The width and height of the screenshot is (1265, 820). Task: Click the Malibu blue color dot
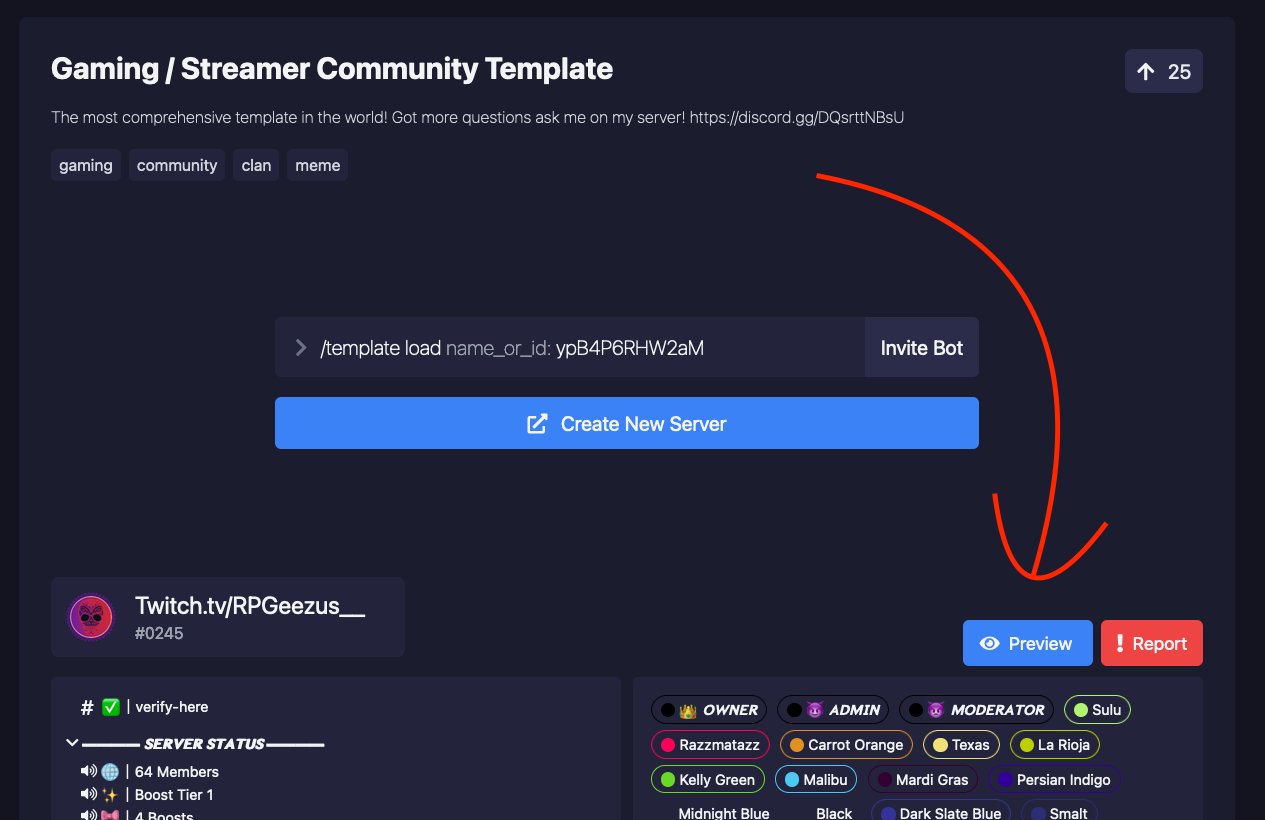click(x=791, y=780)
